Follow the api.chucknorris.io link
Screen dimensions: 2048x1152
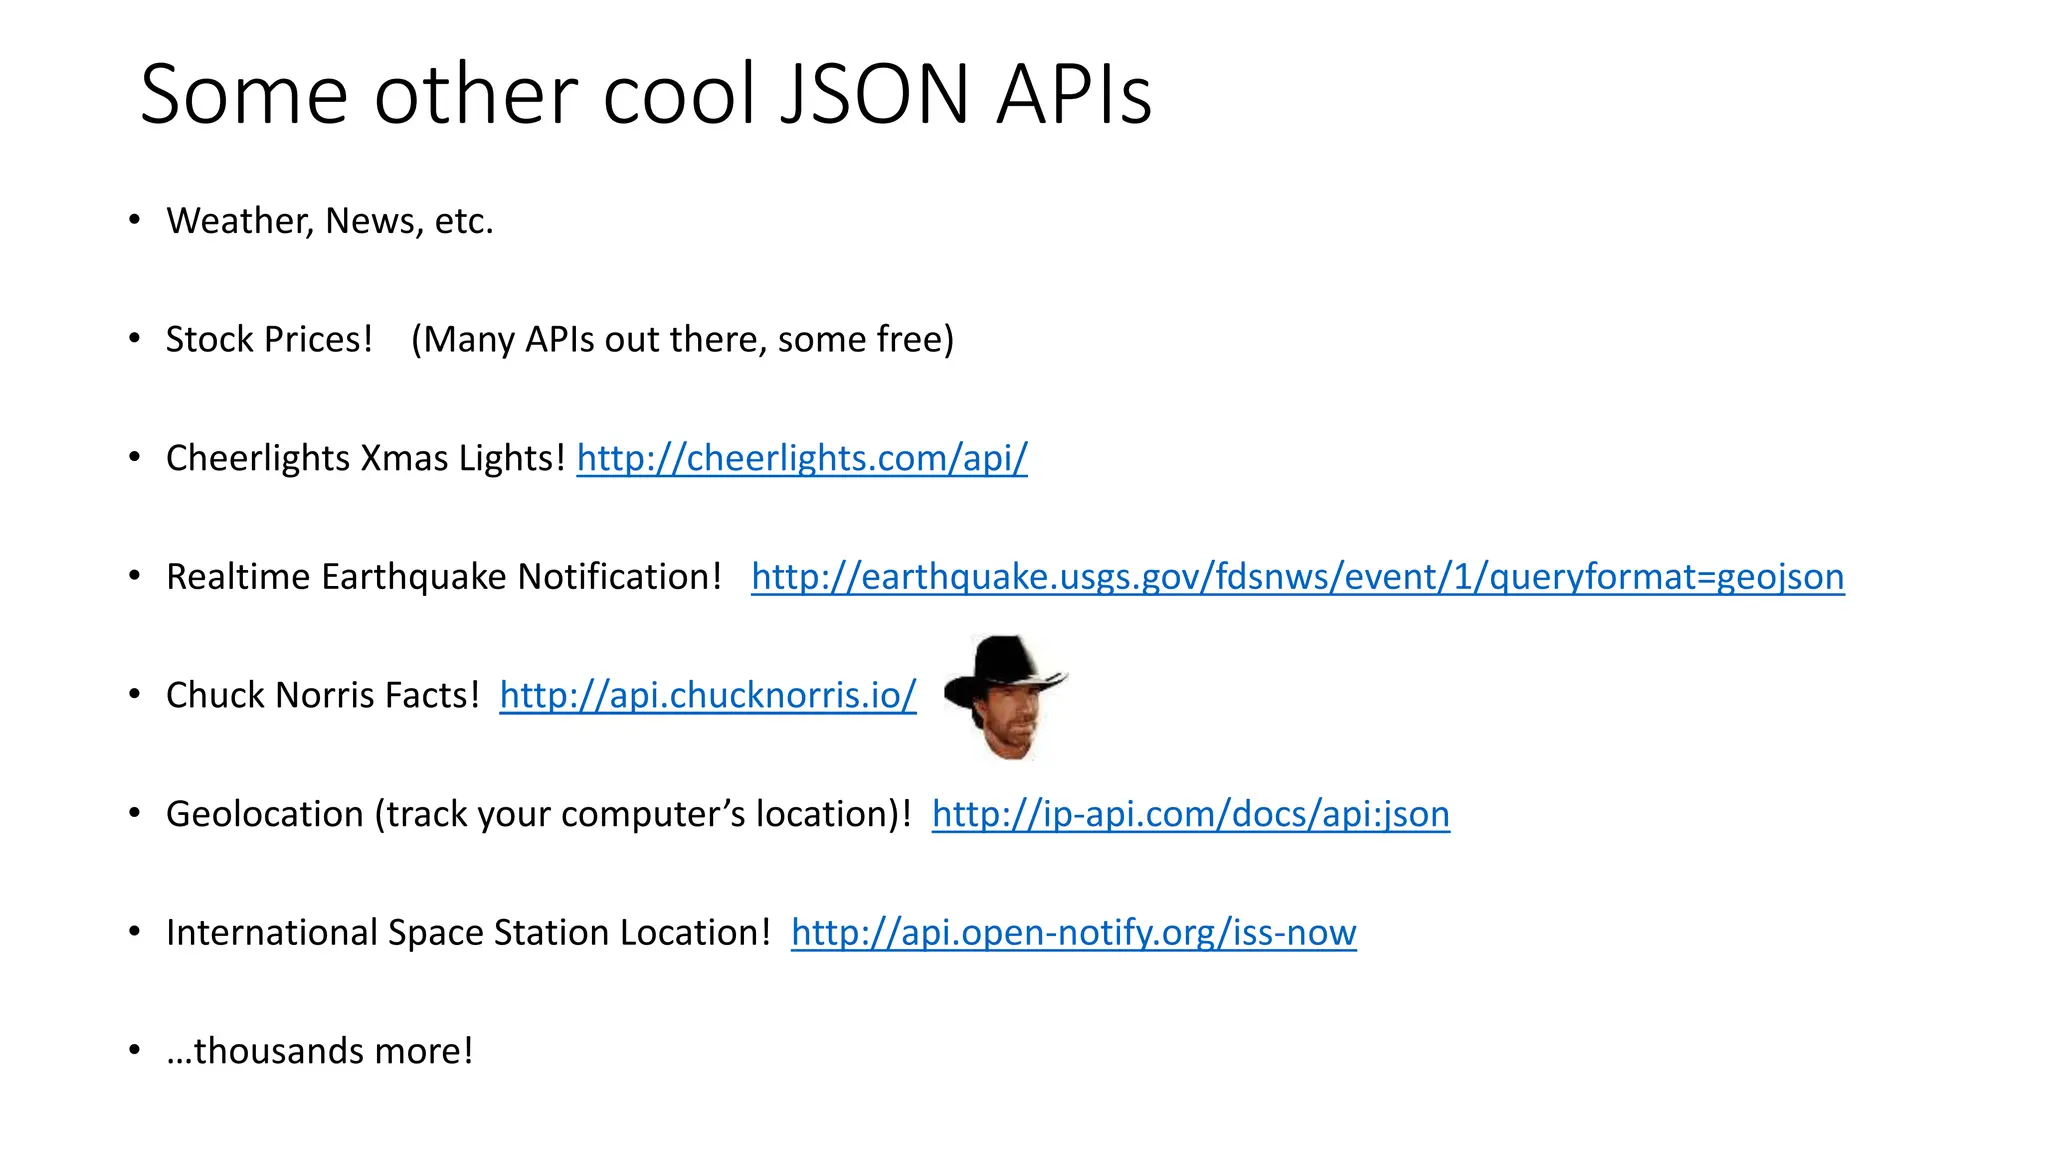coord(708,695)
